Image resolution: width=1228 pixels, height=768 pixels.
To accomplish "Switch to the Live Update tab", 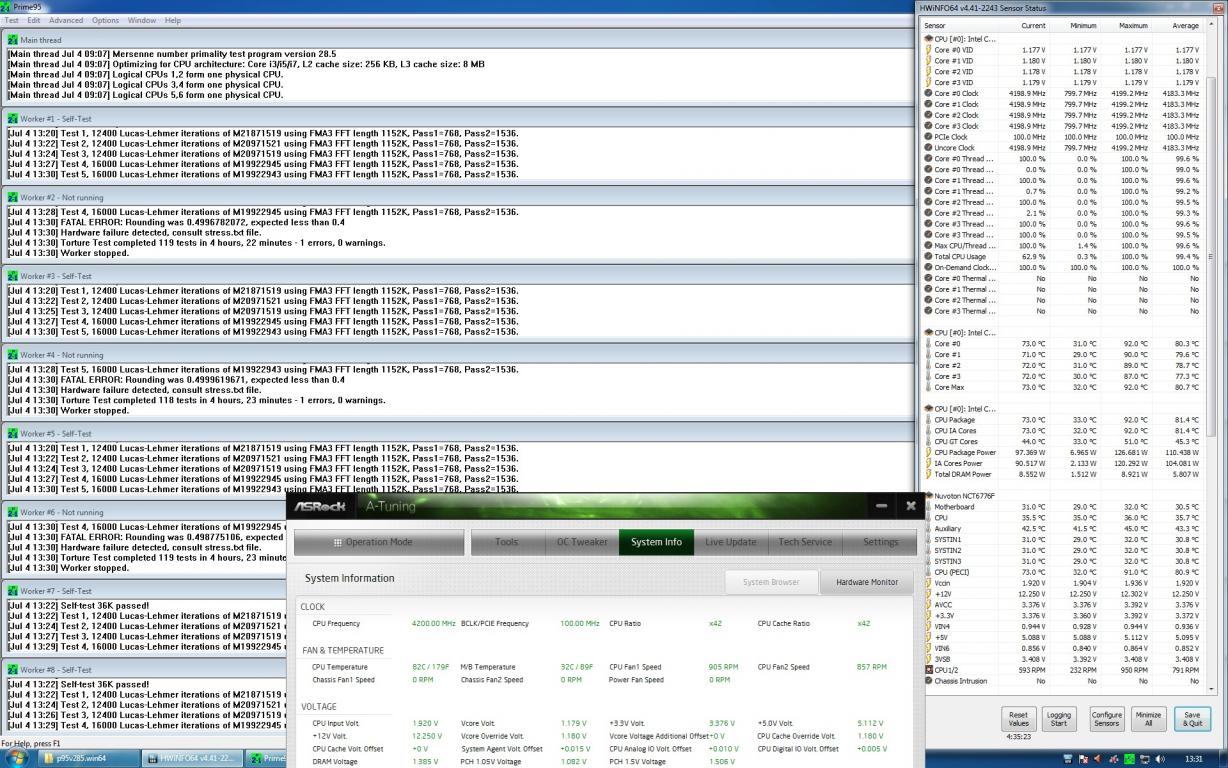I will (731, 542).
